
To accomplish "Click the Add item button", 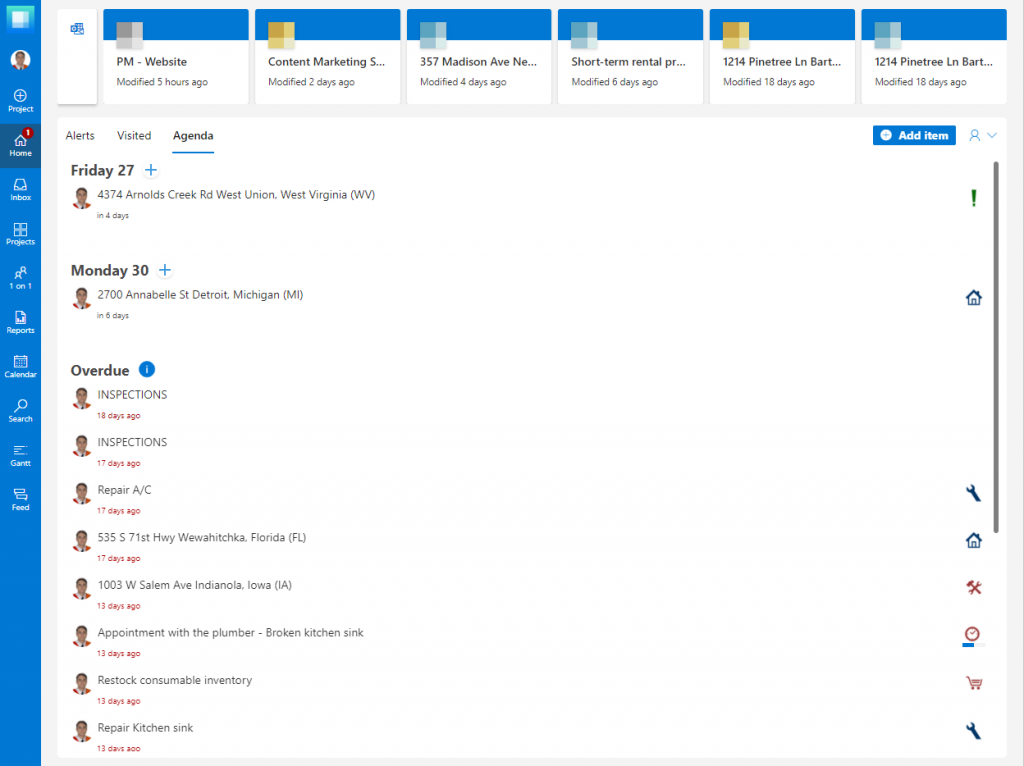I will pos(913,135).
